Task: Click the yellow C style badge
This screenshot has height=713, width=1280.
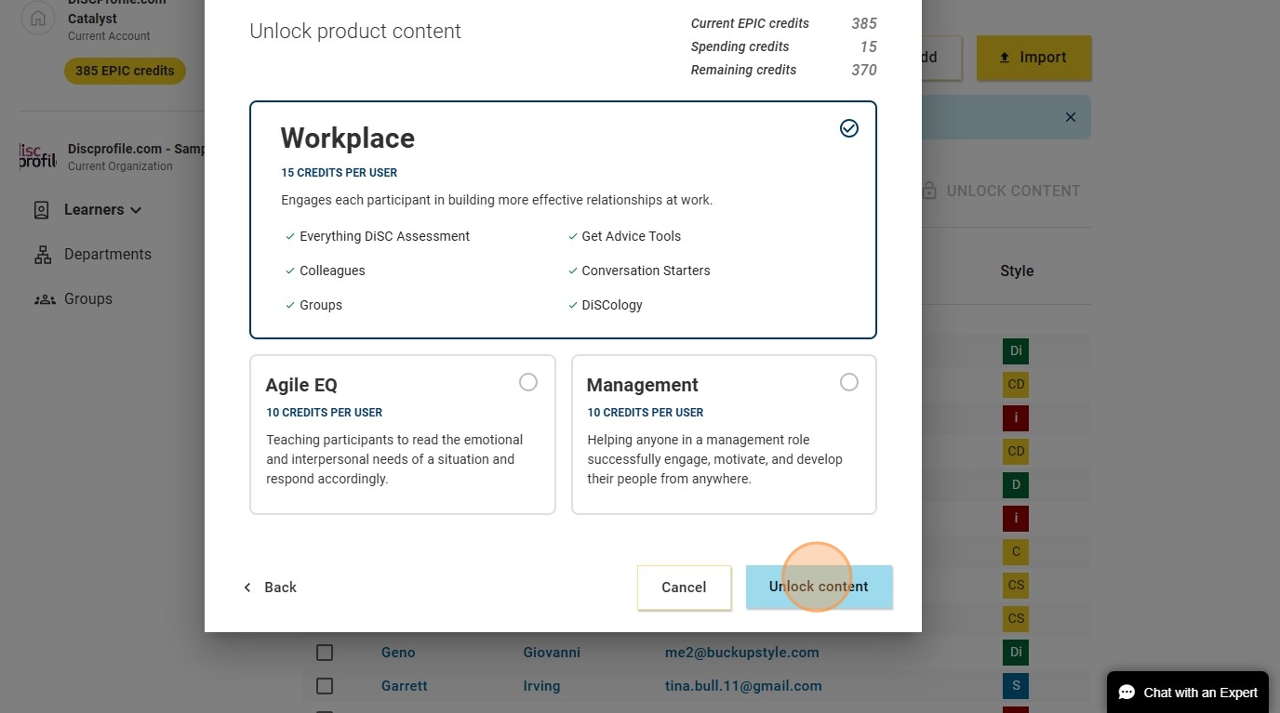Action: tap(1016, 552)
